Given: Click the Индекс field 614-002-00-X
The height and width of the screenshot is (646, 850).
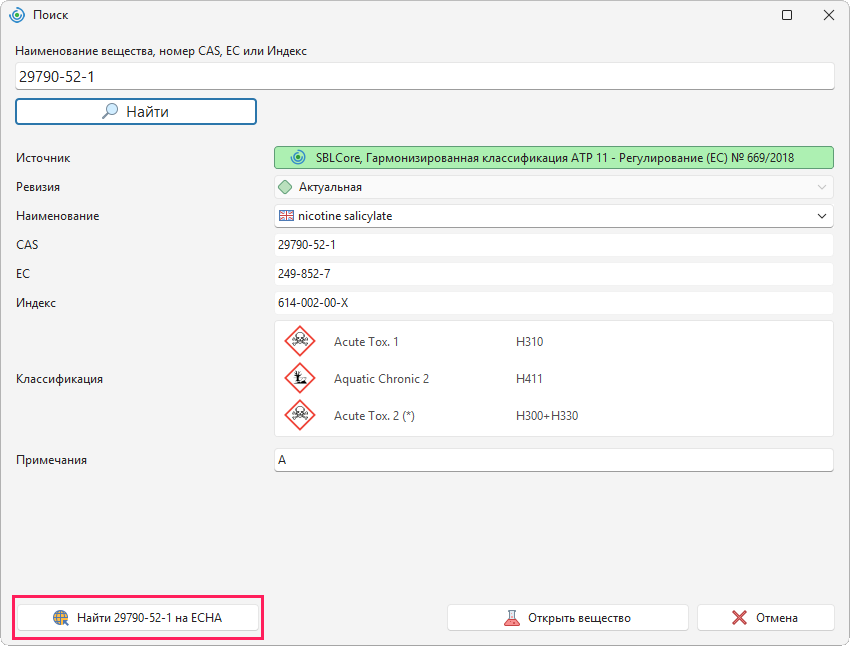Looking at the screenshot, I should point(553,302).
